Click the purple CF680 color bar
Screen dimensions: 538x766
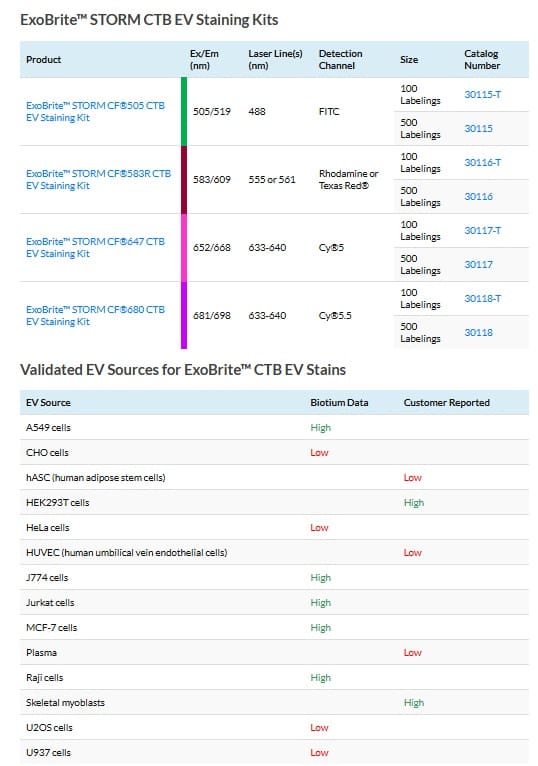pos(184,315)
